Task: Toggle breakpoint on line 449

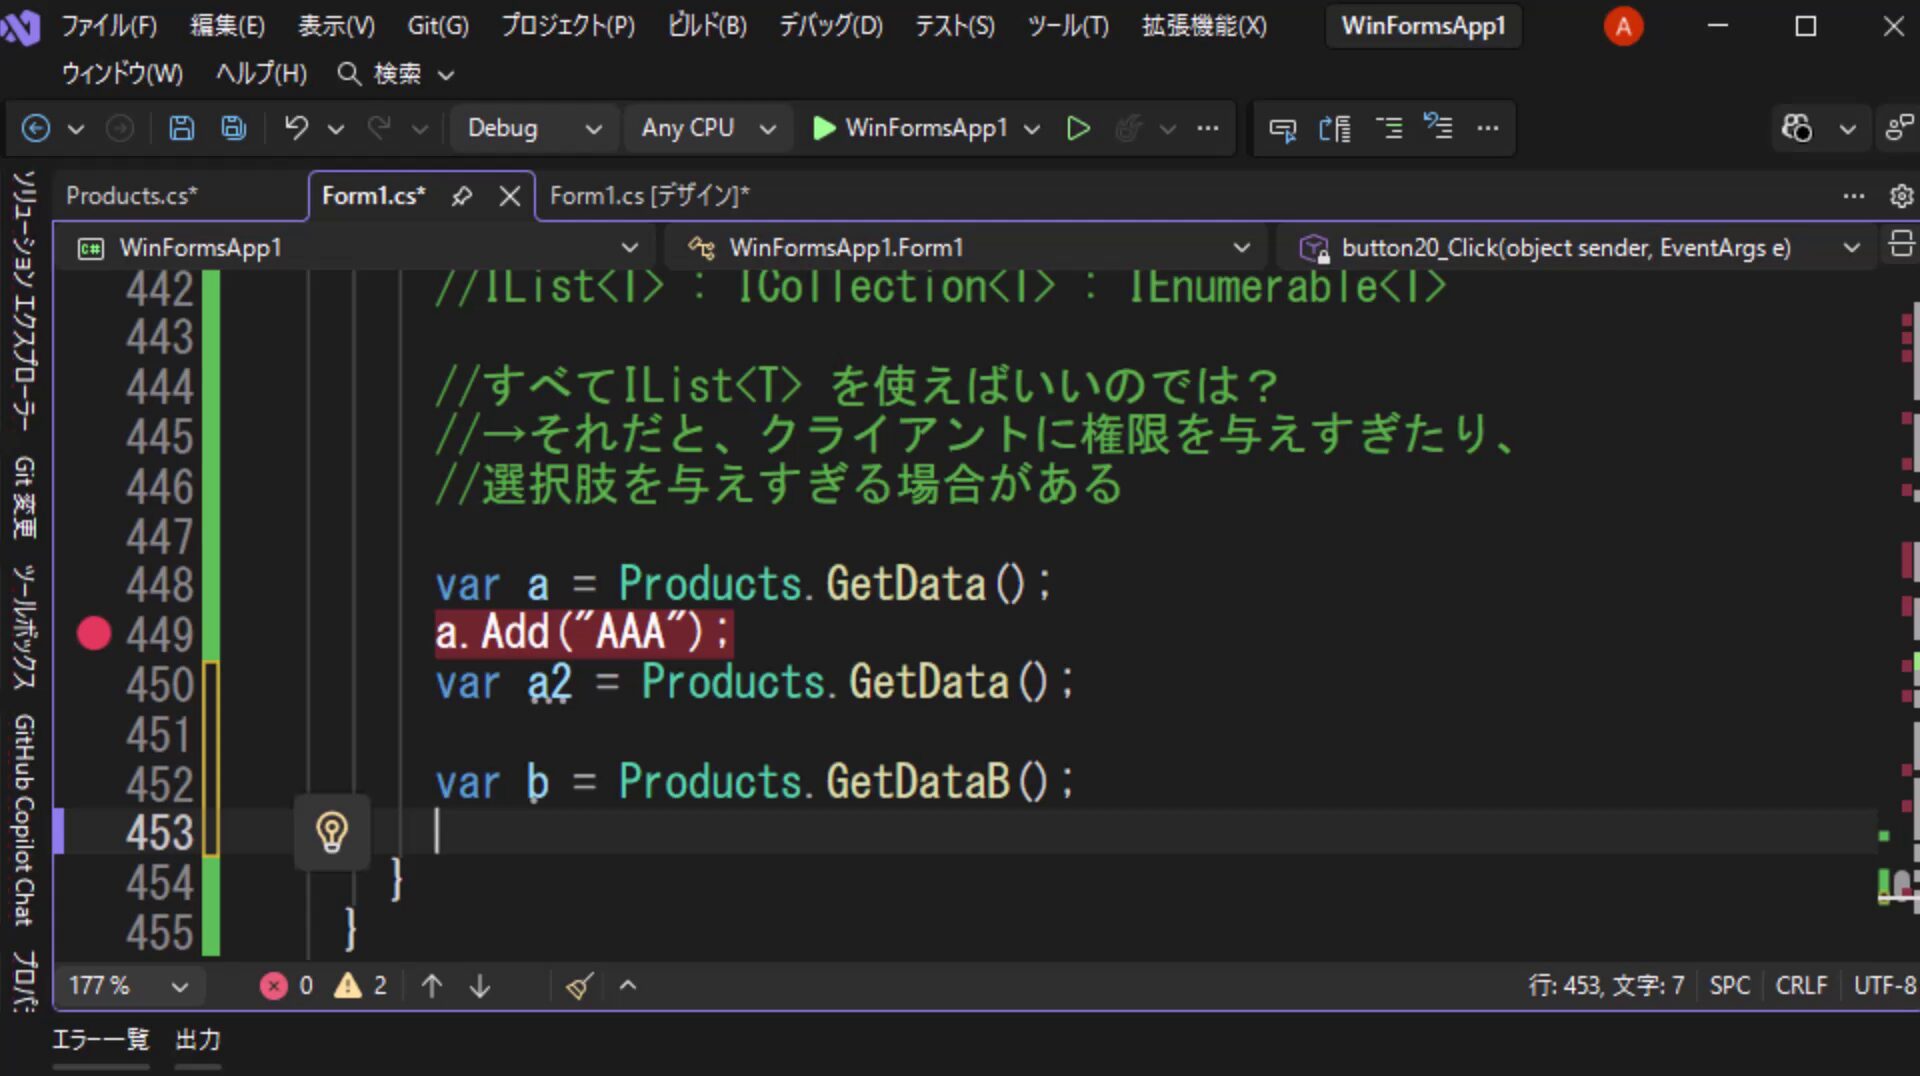Action: click(94, 633)
